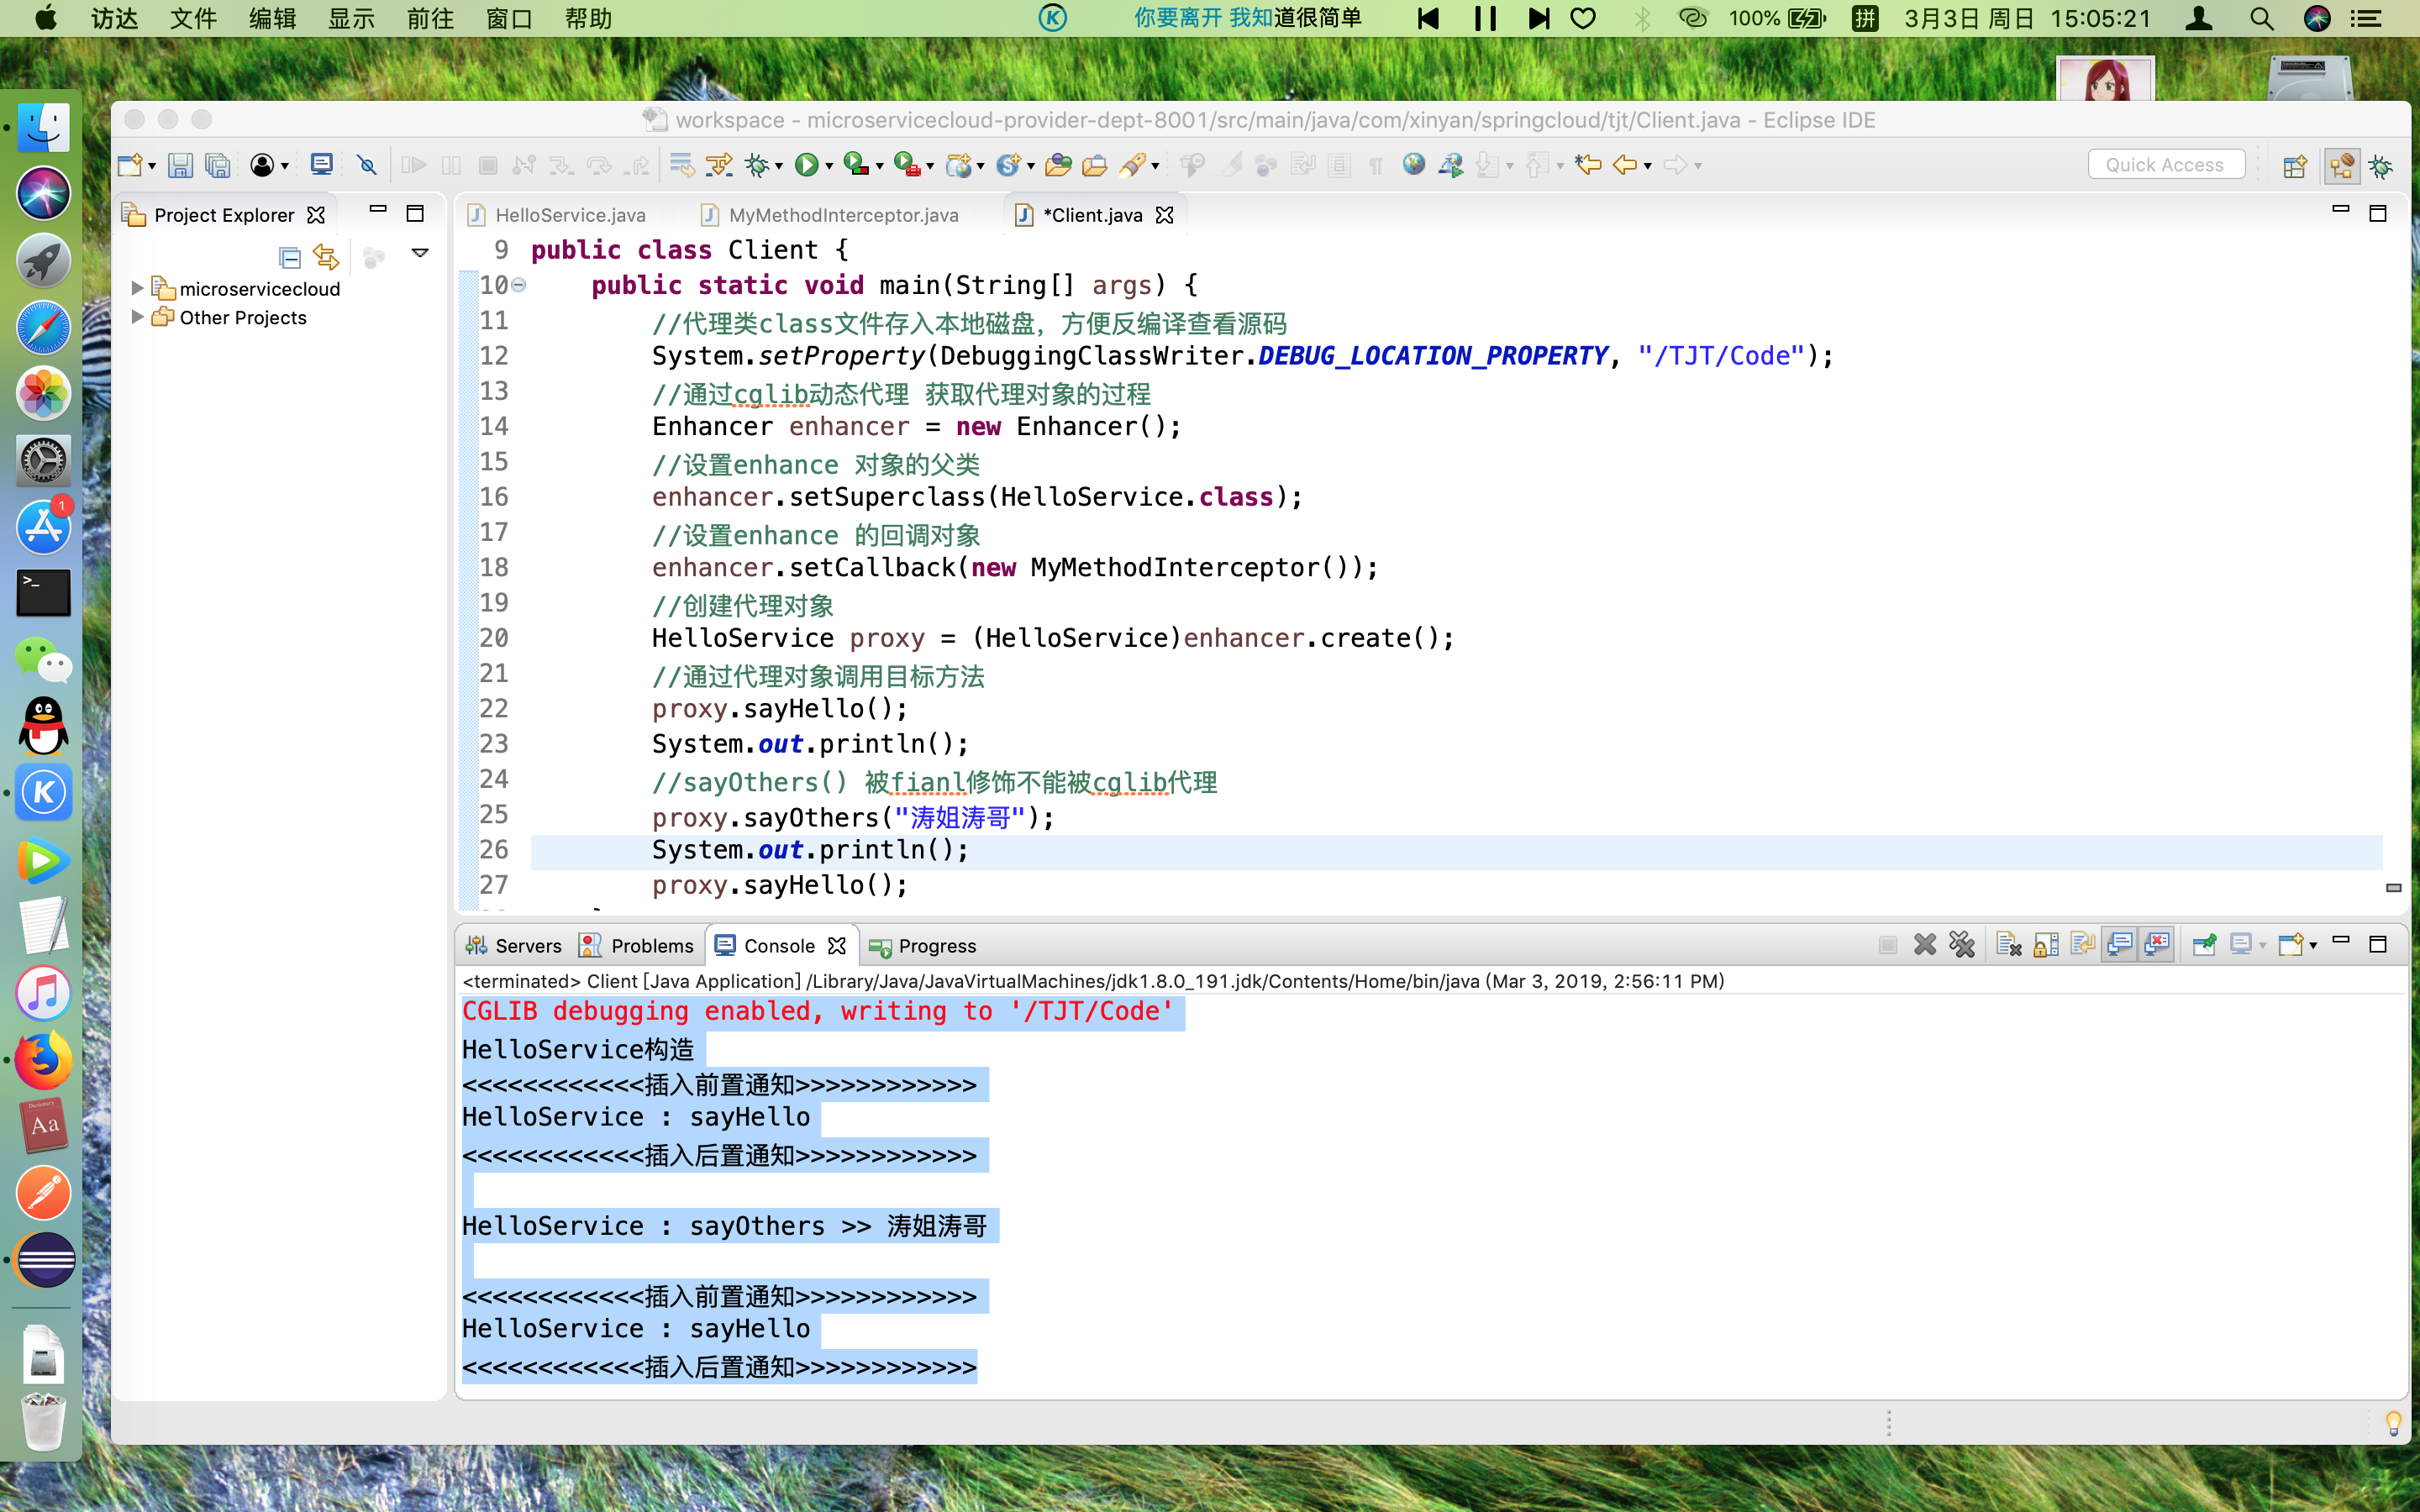Switch to the Problems tab

(x=651, y=946)
